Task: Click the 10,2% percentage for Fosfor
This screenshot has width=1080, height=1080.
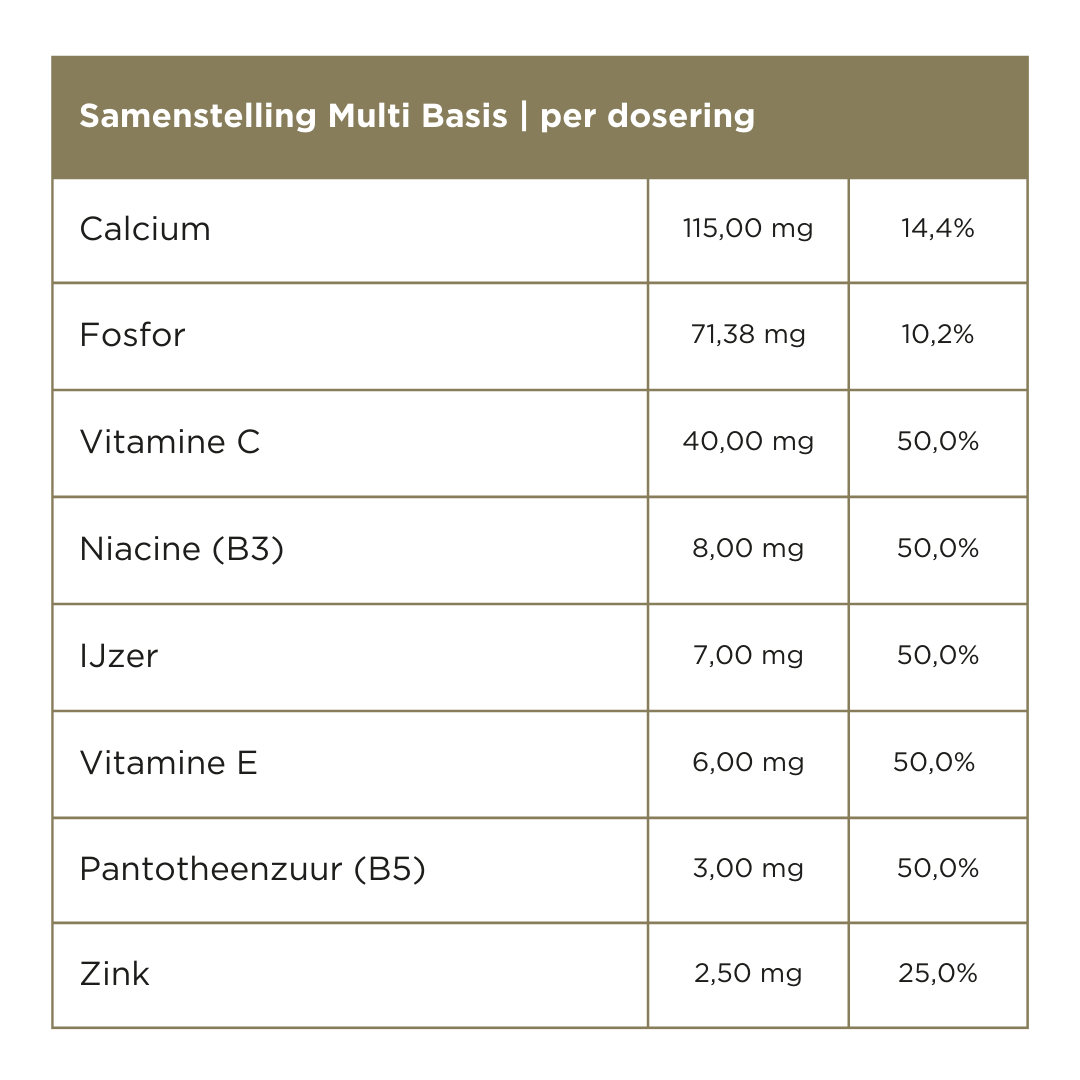Action: (937, 335)
